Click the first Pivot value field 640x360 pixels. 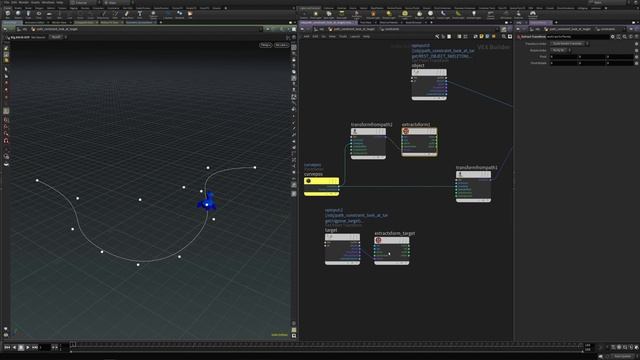(564, 57)
